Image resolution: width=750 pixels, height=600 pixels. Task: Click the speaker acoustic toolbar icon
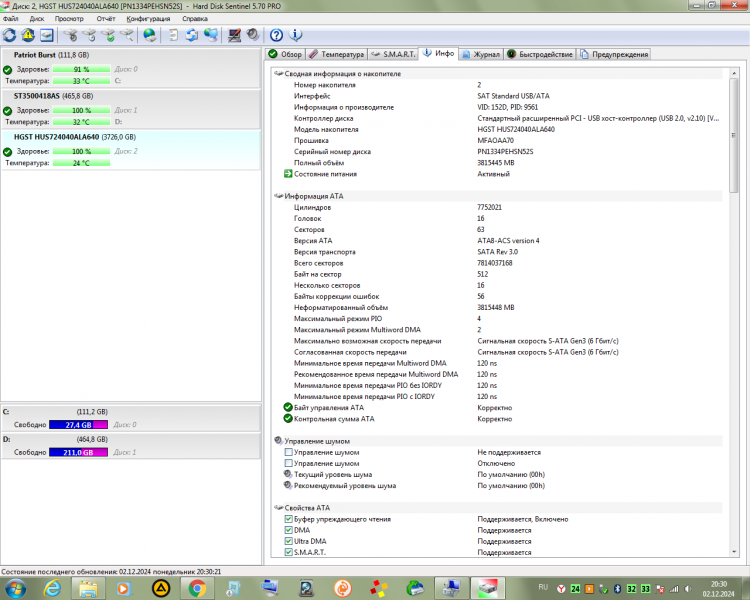pyautogui.click(x=253, y=35)
